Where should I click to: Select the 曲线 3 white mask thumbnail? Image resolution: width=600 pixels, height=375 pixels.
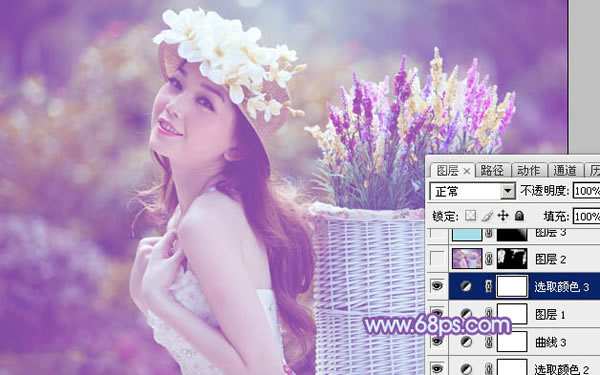(x=512, y=341)
